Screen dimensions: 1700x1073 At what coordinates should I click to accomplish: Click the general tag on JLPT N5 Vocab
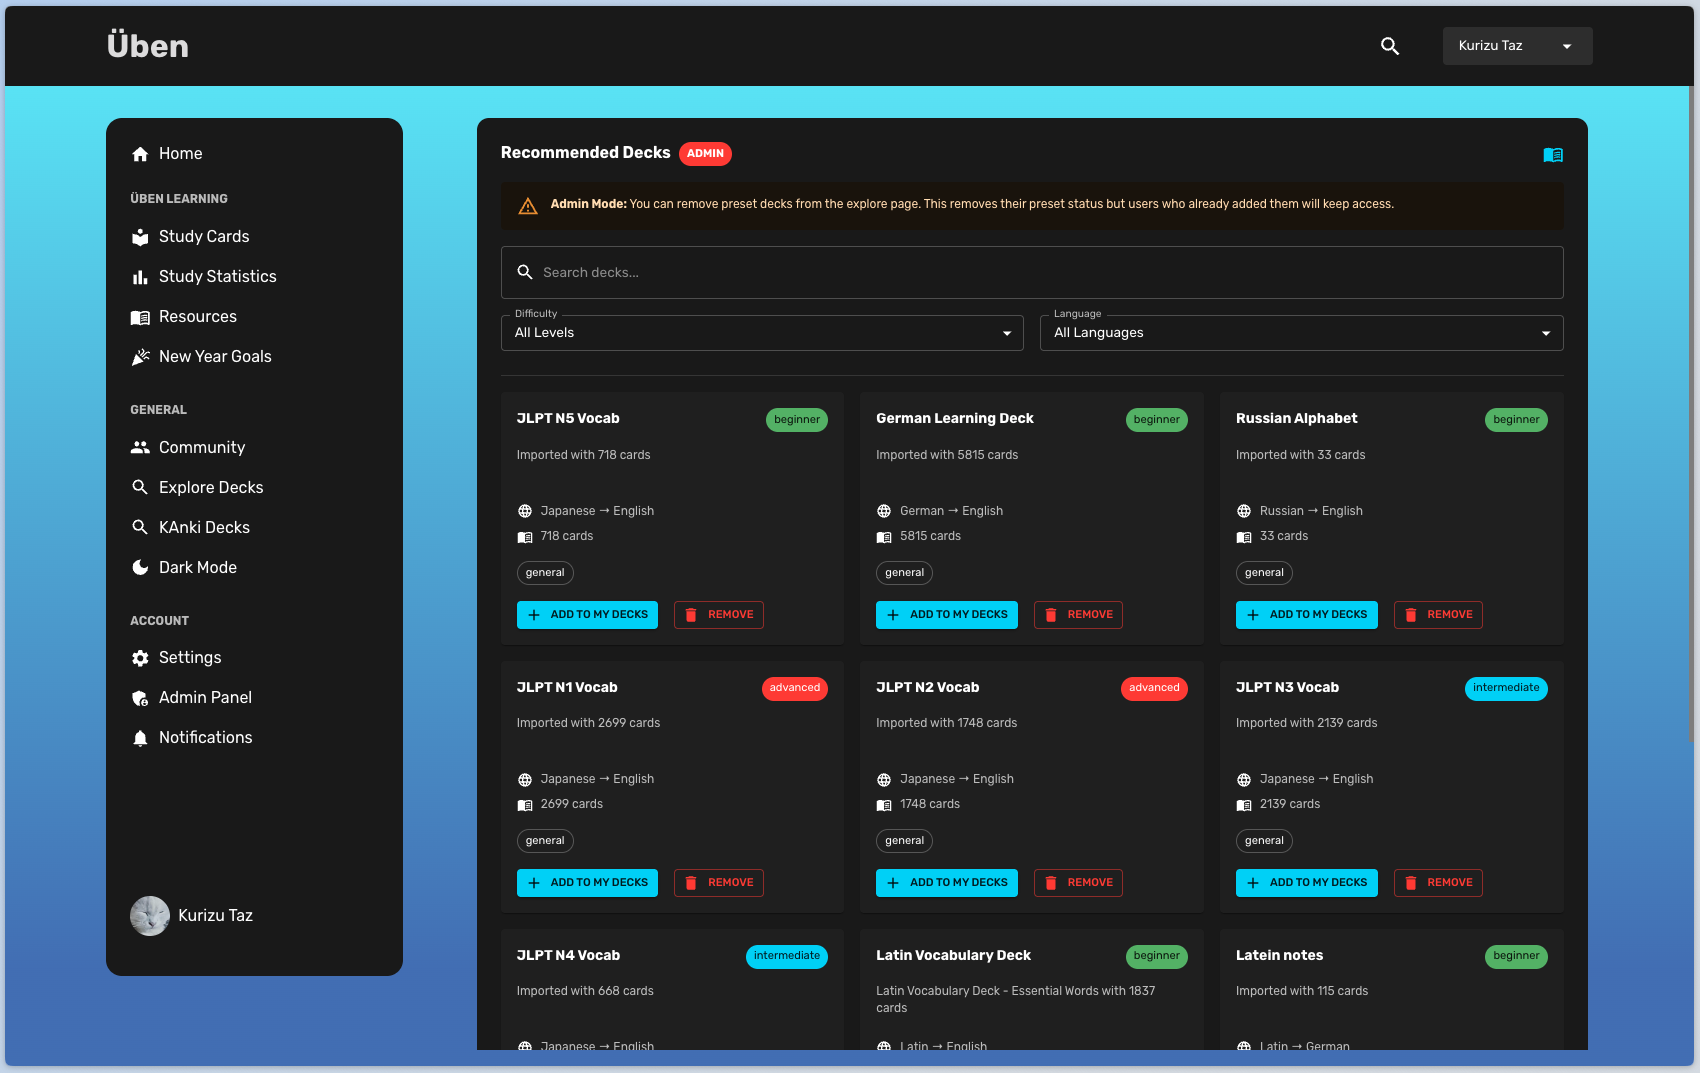(x=545, y=573)
